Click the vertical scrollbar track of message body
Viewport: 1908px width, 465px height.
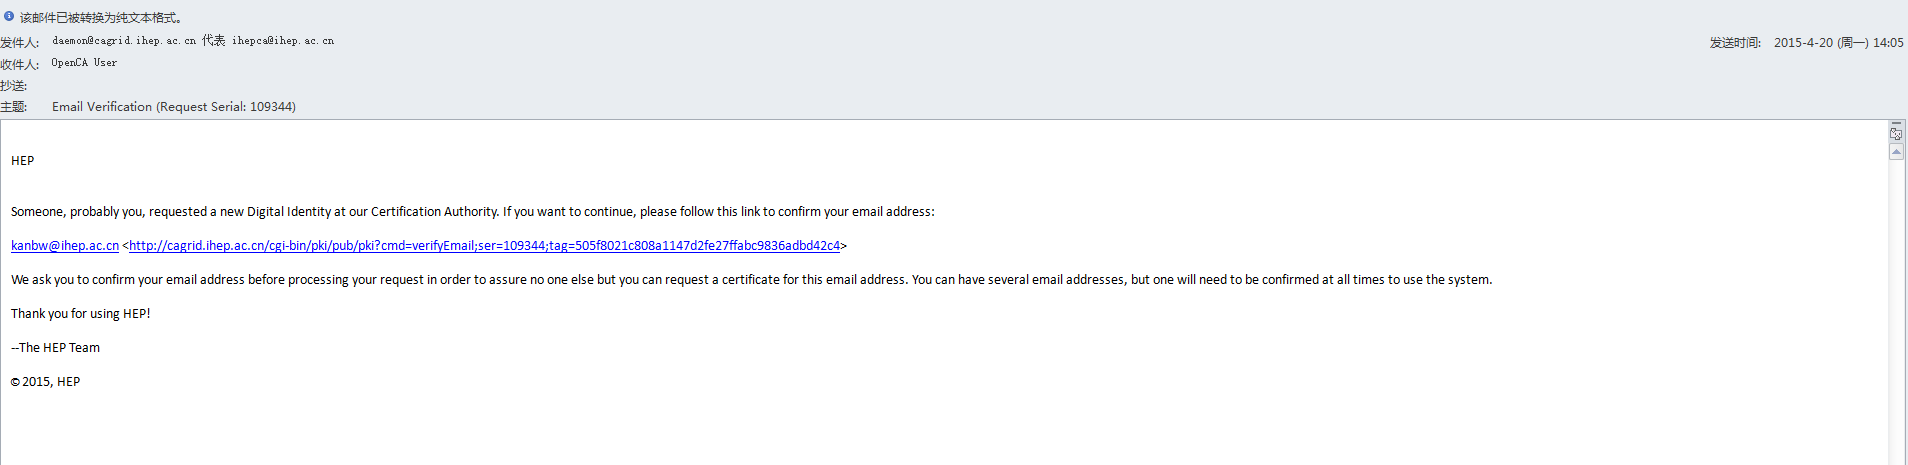point(1896,310)
